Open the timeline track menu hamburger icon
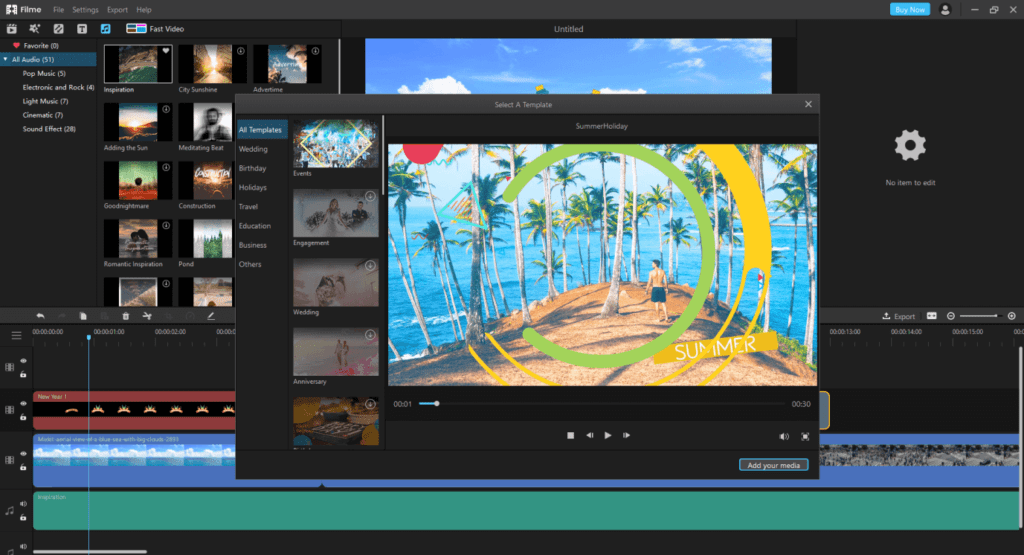 coord(16,336)
